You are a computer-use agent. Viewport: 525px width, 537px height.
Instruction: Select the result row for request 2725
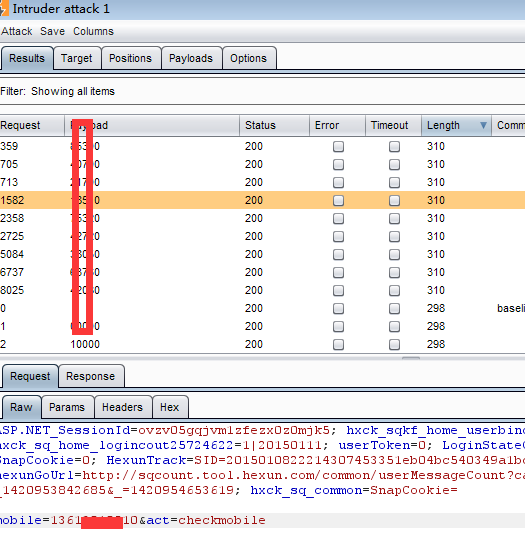point(262,236)
